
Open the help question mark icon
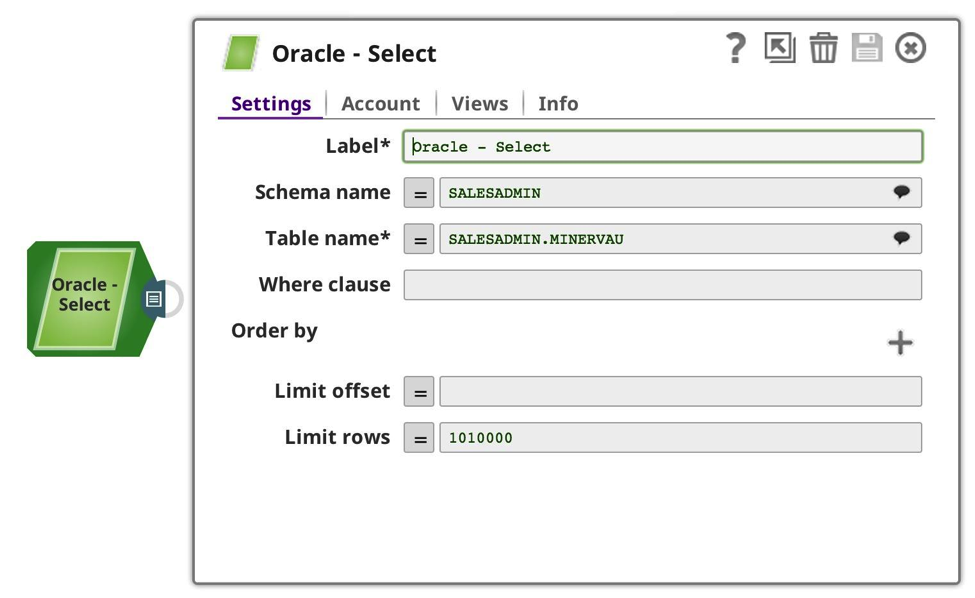click(736, 48)
